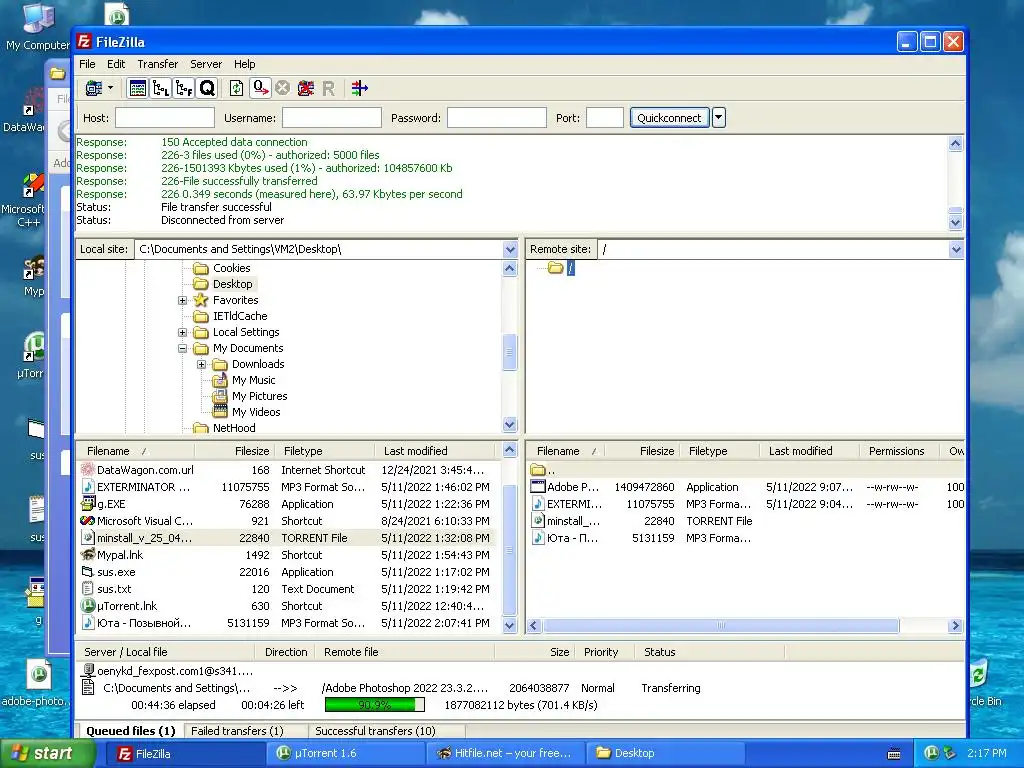Click the Password input field
This screenshot has width=1024, height=768.
[x=496, y=118]
